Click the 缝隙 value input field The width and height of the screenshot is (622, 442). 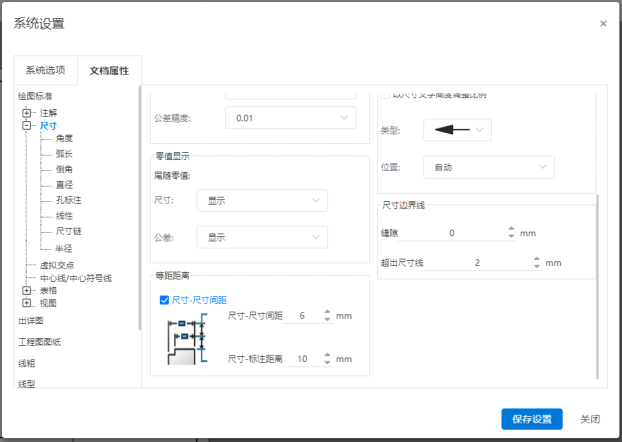[x=452, y=233]
